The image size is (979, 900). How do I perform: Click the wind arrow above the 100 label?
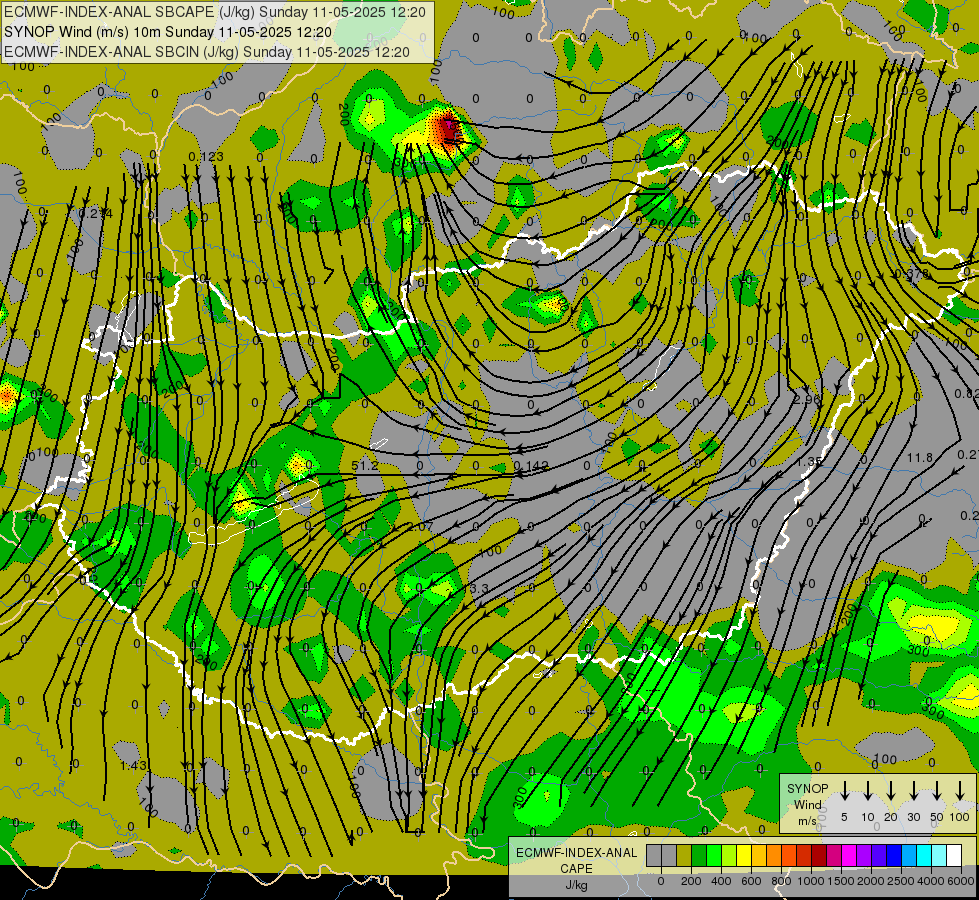pyautogui.click(x=960, y=790)
